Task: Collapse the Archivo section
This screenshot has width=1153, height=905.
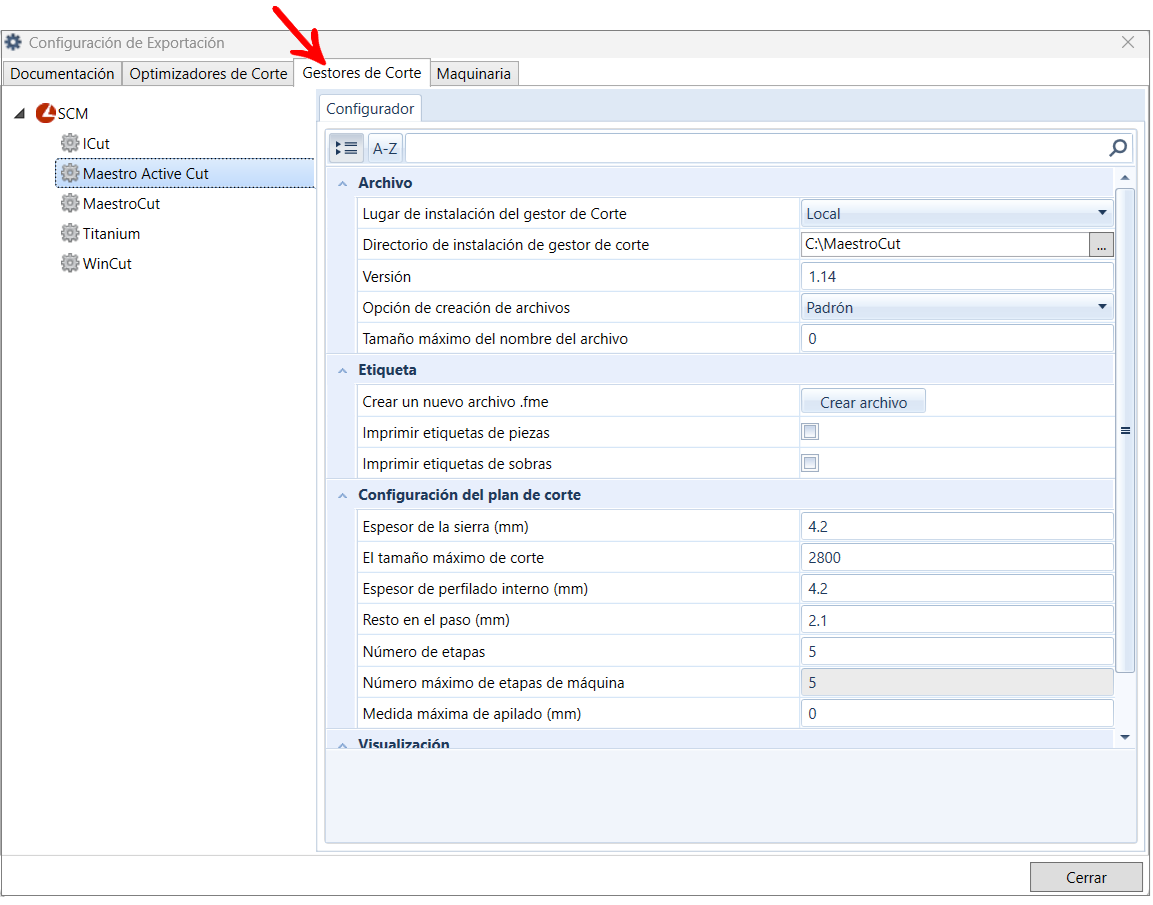Action: coord(343,184)
